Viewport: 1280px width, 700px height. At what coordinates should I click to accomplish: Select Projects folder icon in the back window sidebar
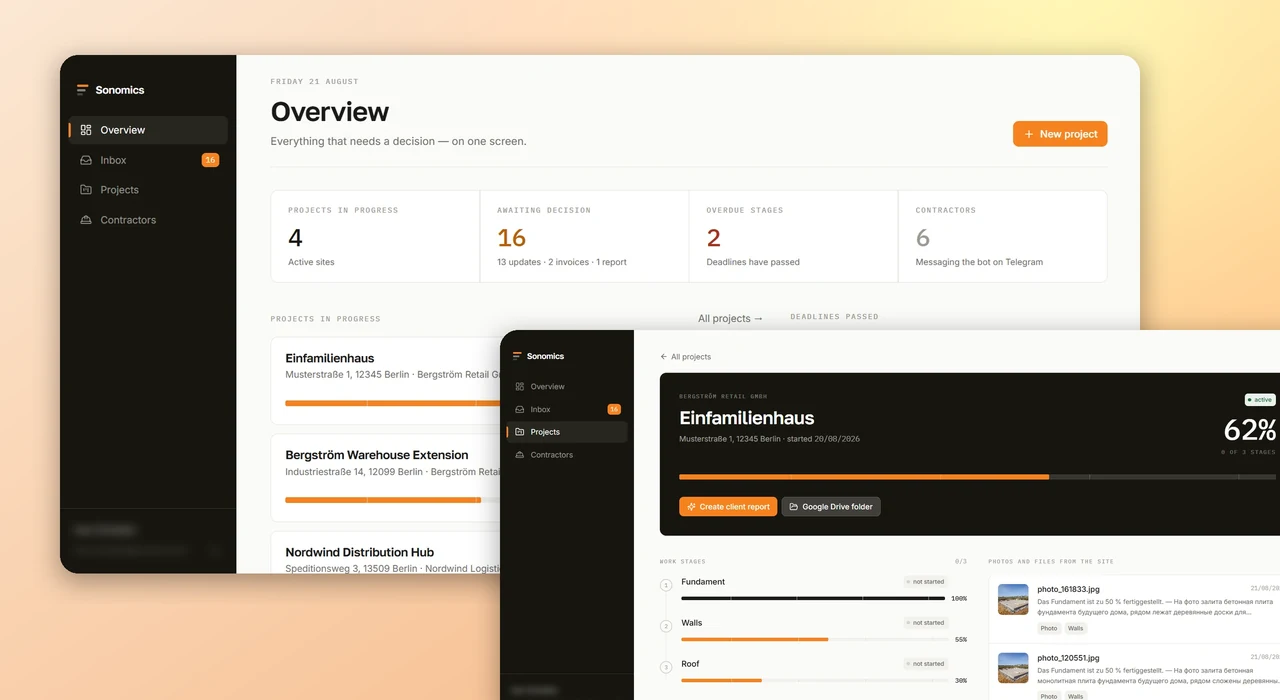[86, 190]
